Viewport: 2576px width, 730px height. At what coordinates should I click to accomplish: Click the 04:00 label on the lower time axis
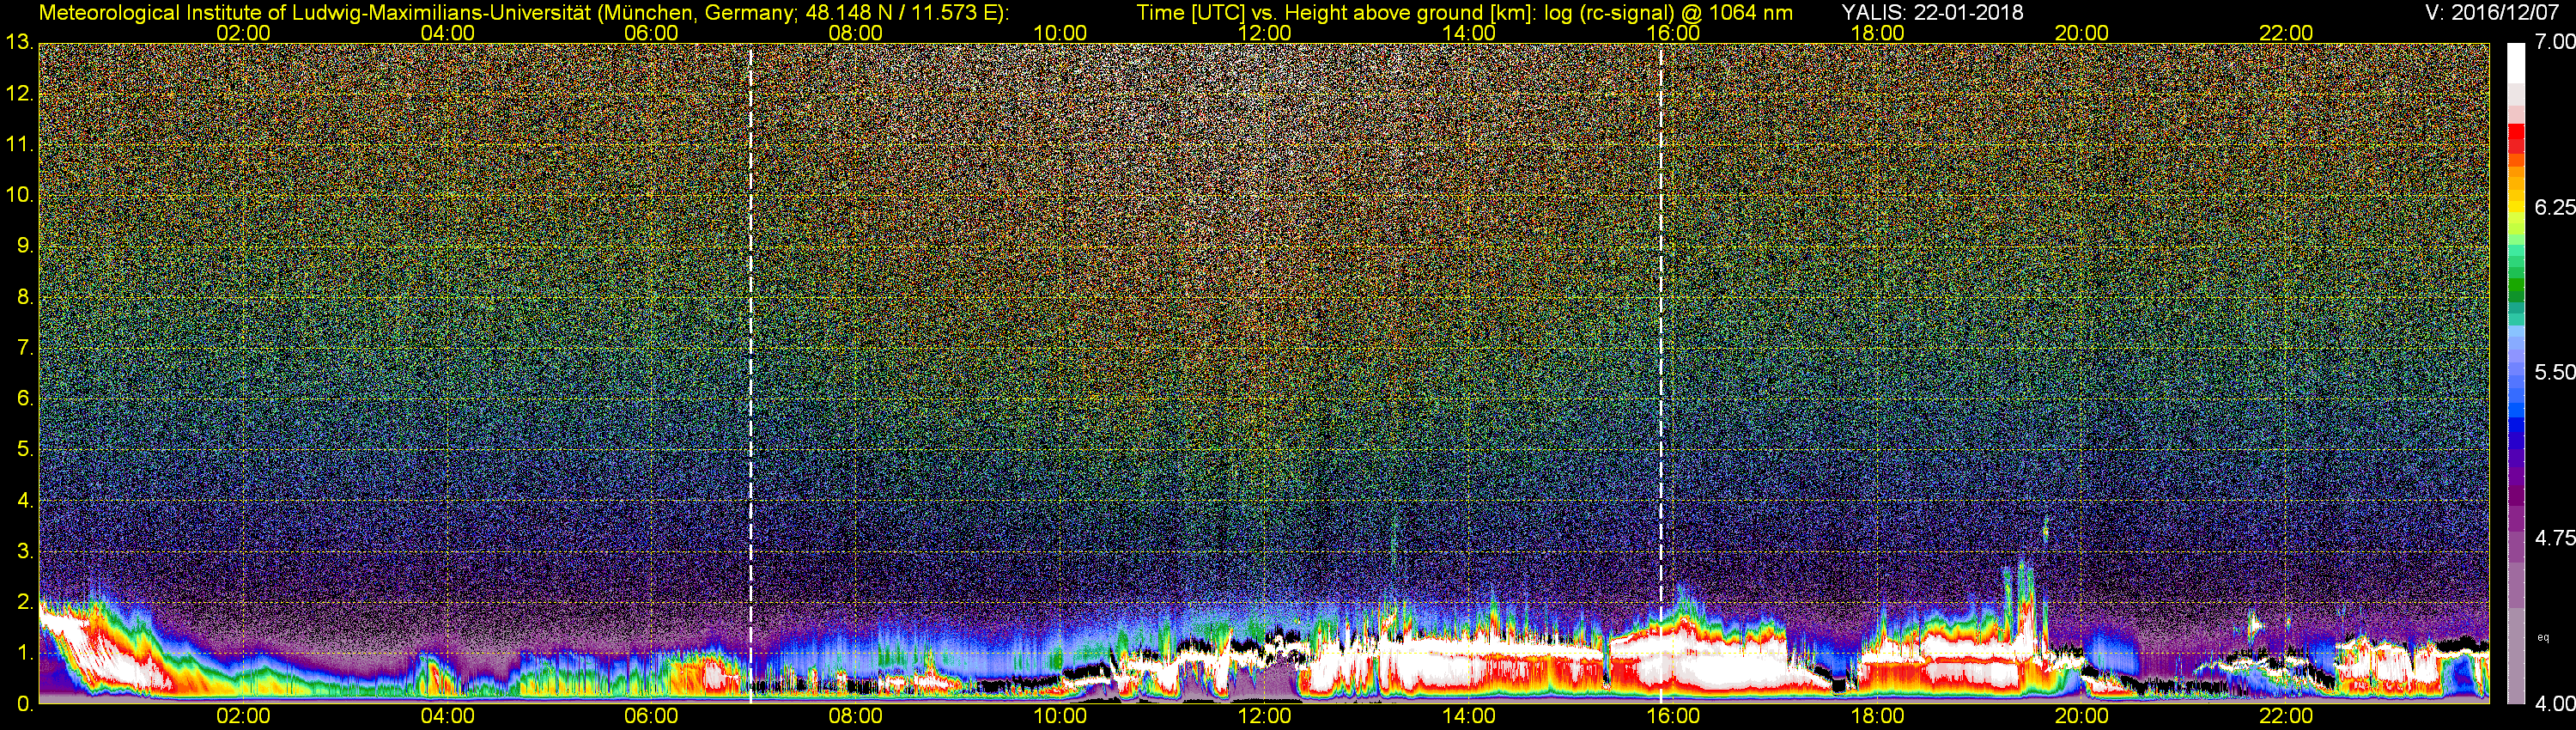point(447,716)
